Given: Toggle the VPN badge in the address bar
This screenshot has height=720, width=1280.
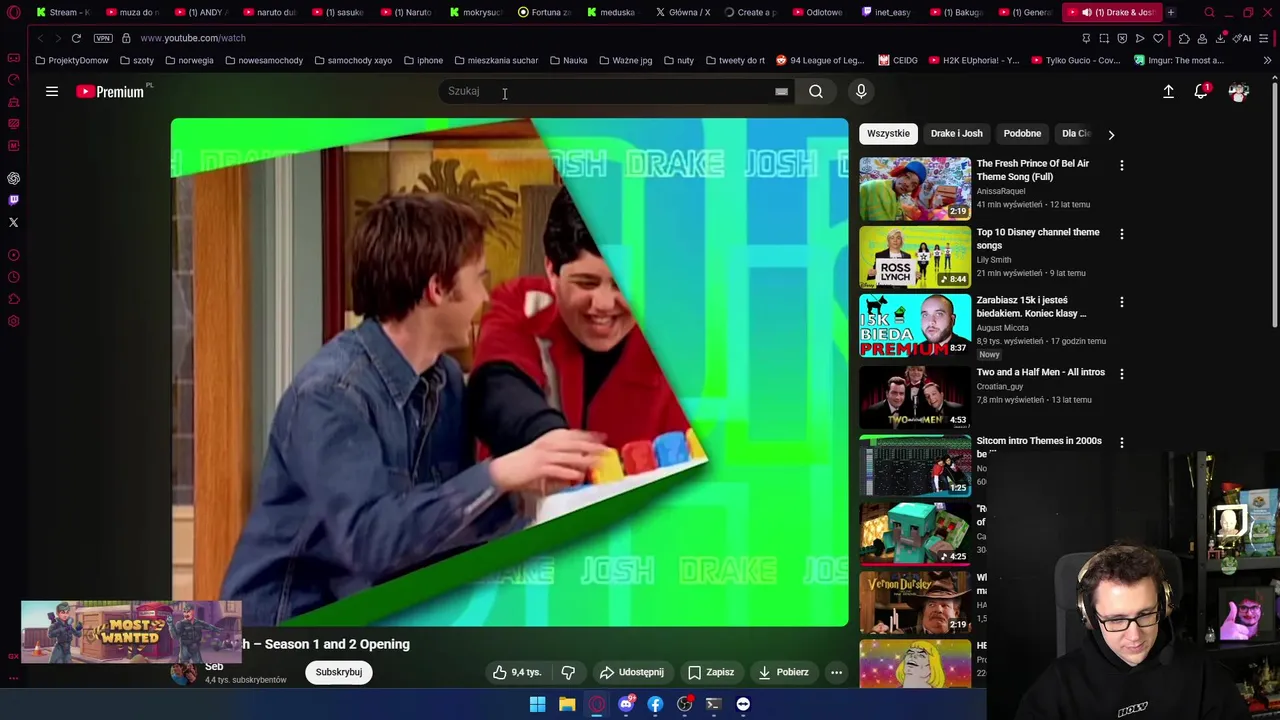Looking at the screenshot, I should [x=103, y=38].
